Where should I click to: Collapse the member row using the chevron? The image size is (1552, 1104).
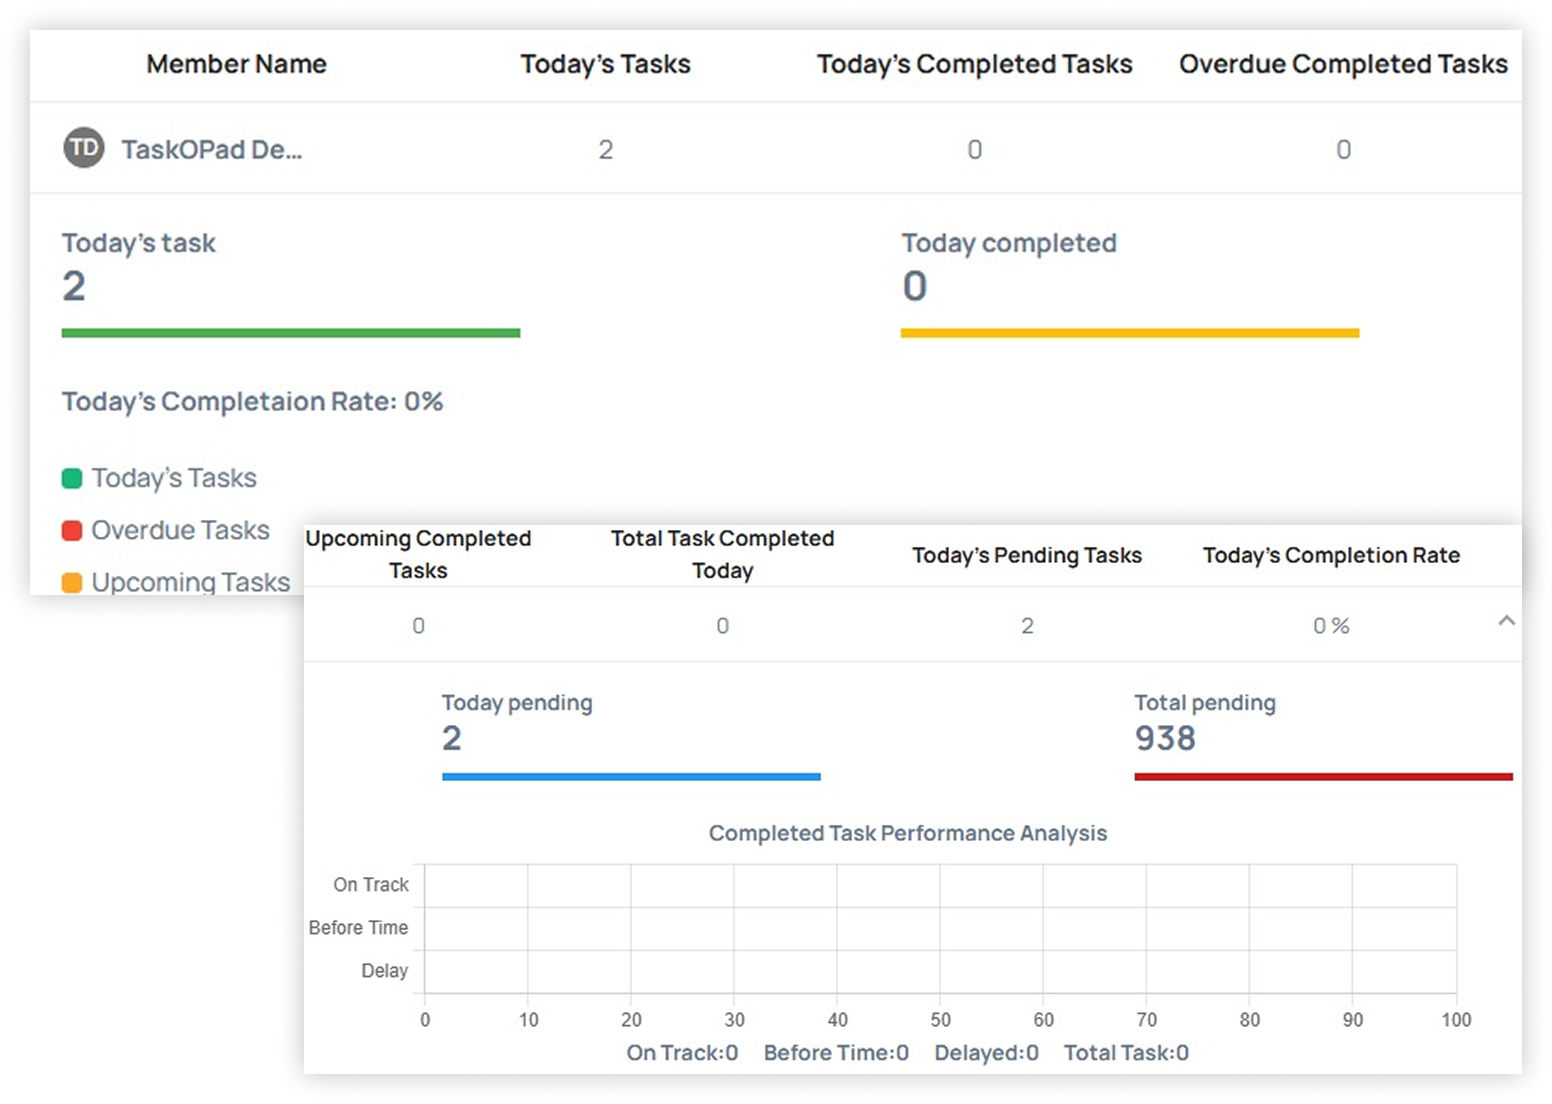[1506, 621]
